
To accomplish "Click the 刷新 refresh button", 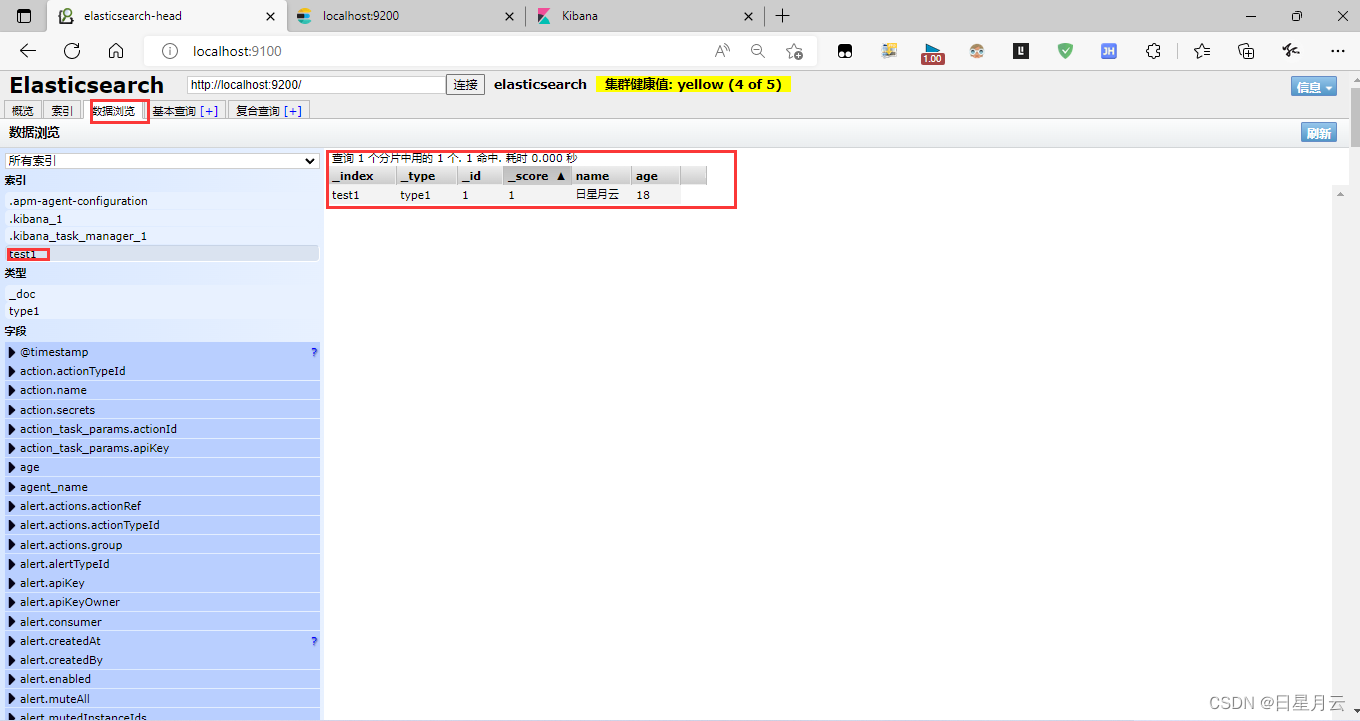I will [x=1319, y=133].
